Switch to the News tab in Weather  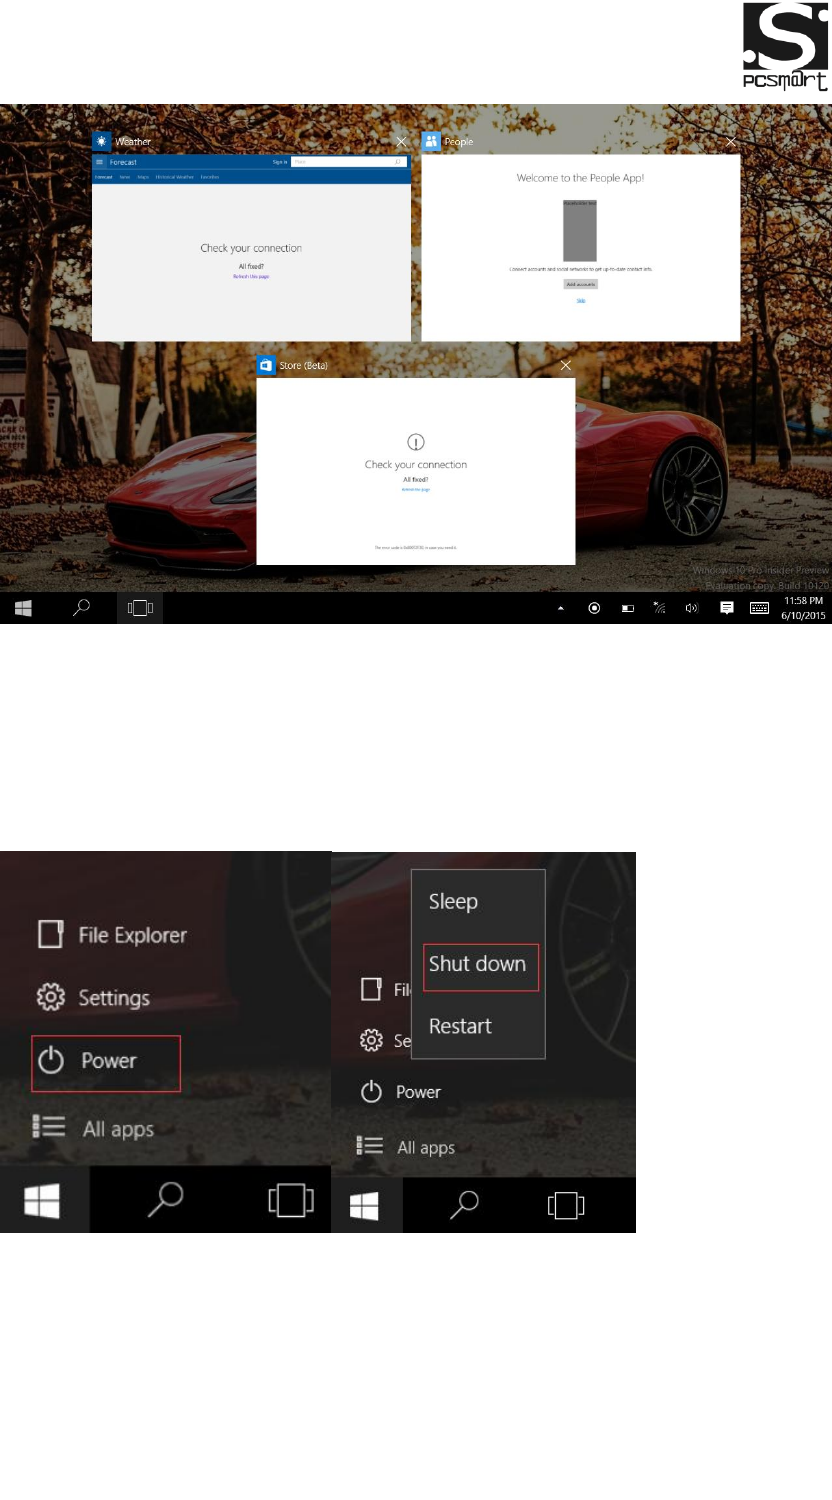point(125,177)
